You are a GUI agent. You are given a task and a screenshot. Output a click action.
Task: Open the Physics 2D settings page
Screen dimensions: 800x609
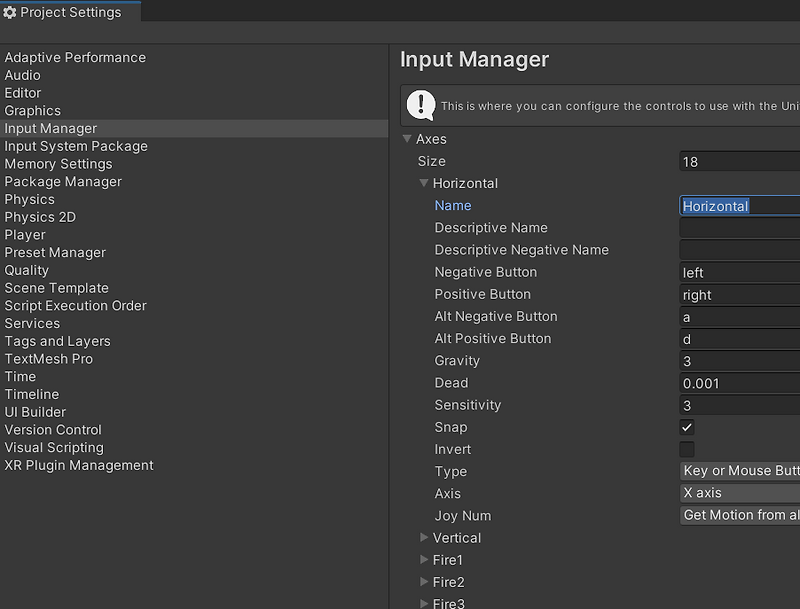[x=40, y=217]
